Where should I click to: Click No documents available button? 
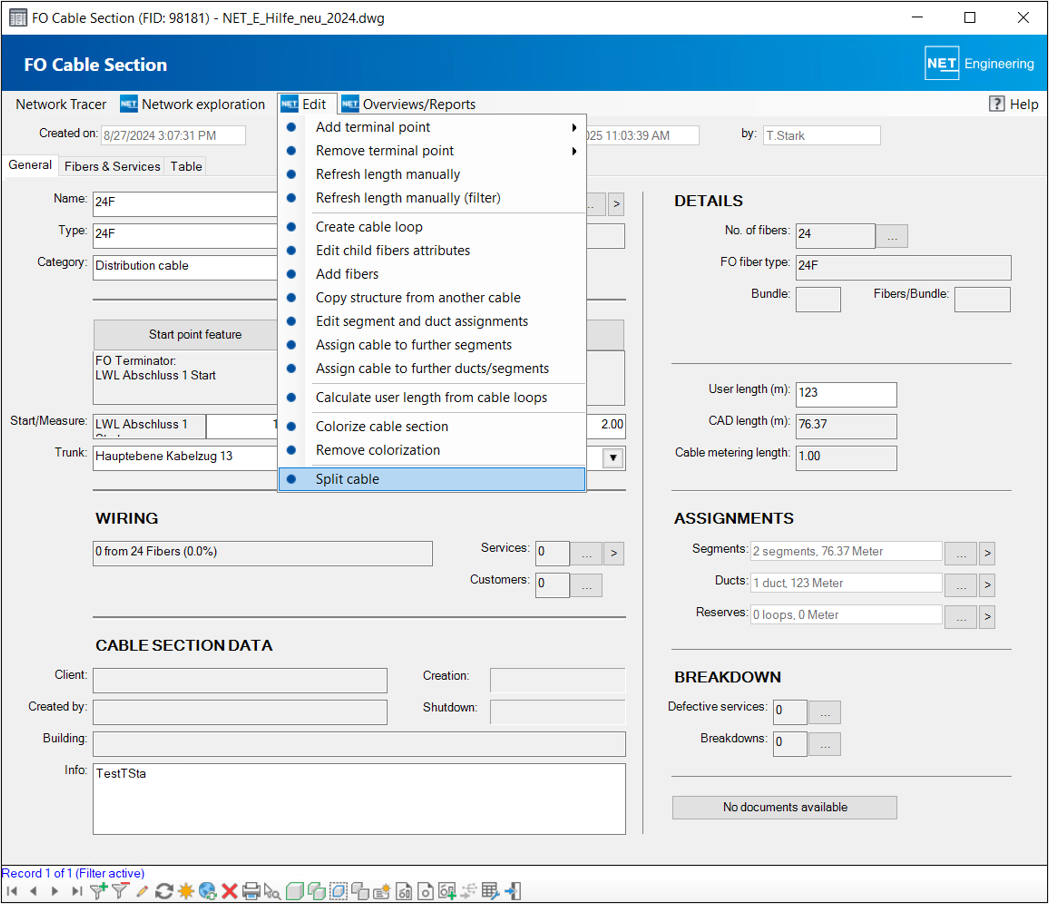[x=785, y=808]
